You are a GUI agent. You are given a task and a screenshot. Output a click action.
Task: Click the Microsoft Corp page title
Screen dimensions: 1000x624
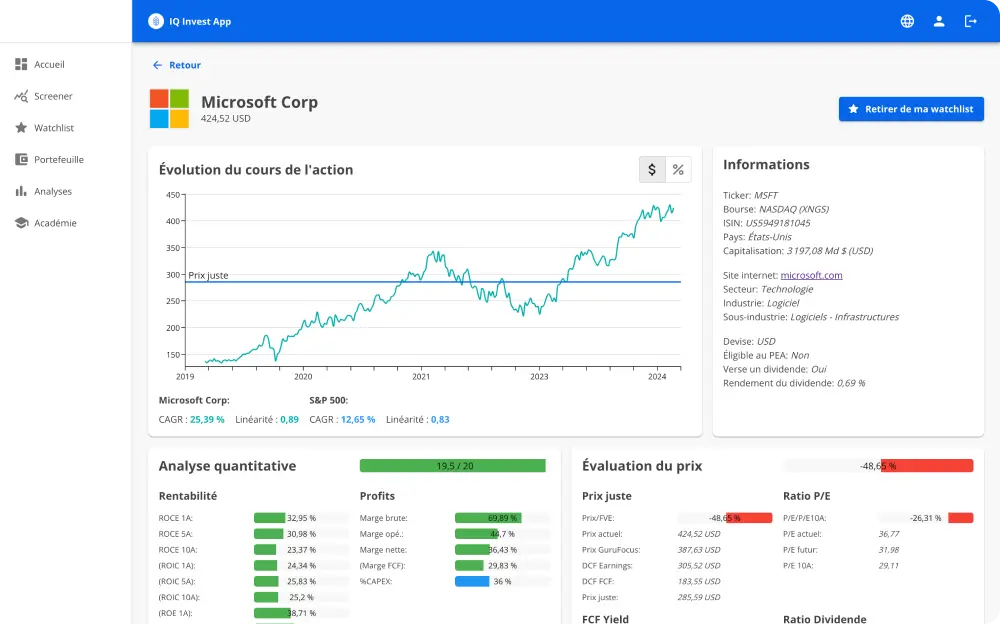point(260,102)
